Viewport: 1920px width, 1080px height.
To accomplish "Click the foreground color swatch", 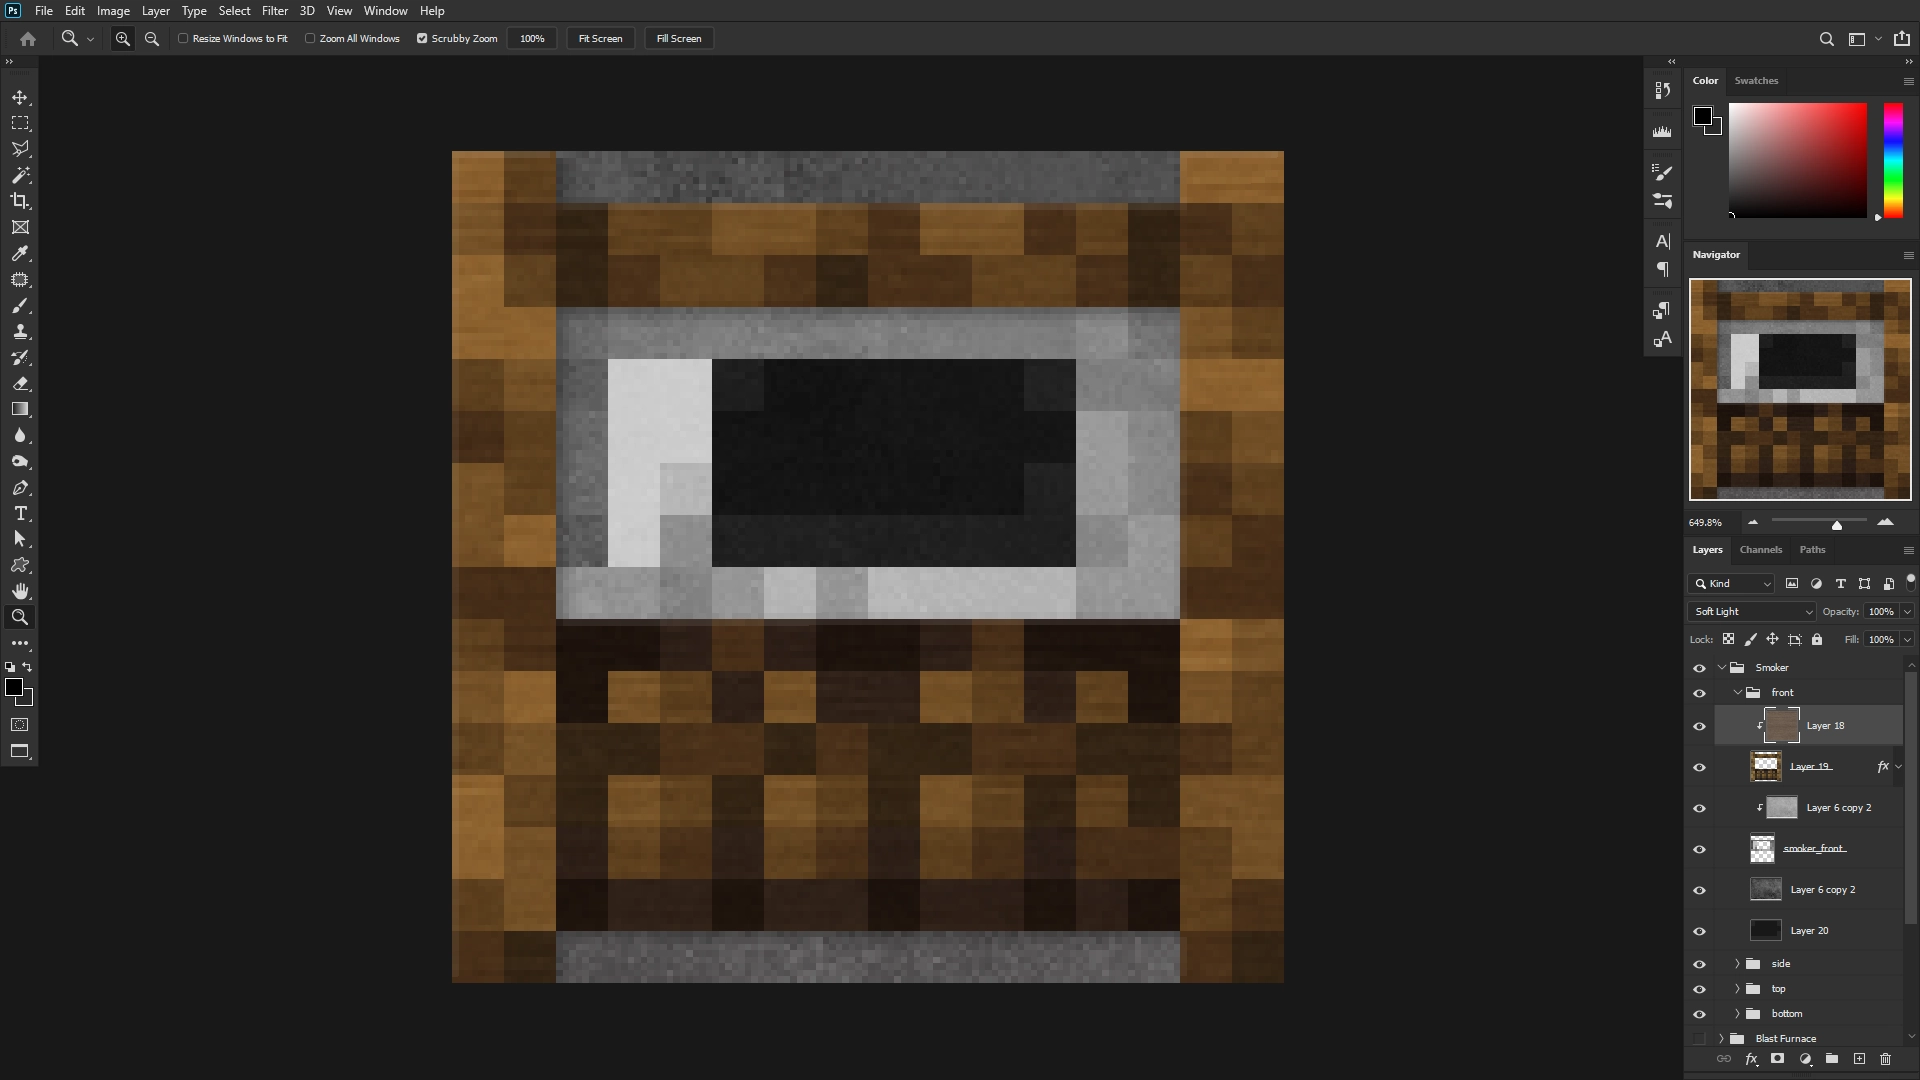I will click(15, 686).
